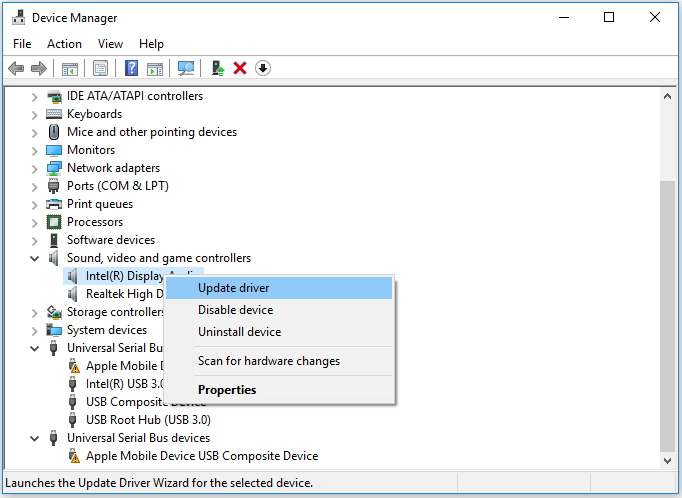
Task: Choose Uninstall device from context menu
Action: (x=239, y=332)
